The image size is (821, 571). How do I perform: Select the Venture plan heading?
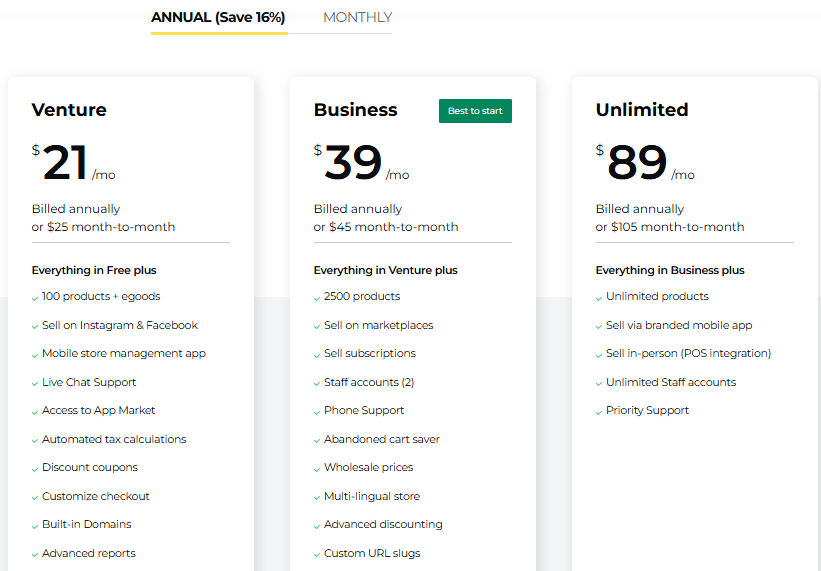(69, 110)
